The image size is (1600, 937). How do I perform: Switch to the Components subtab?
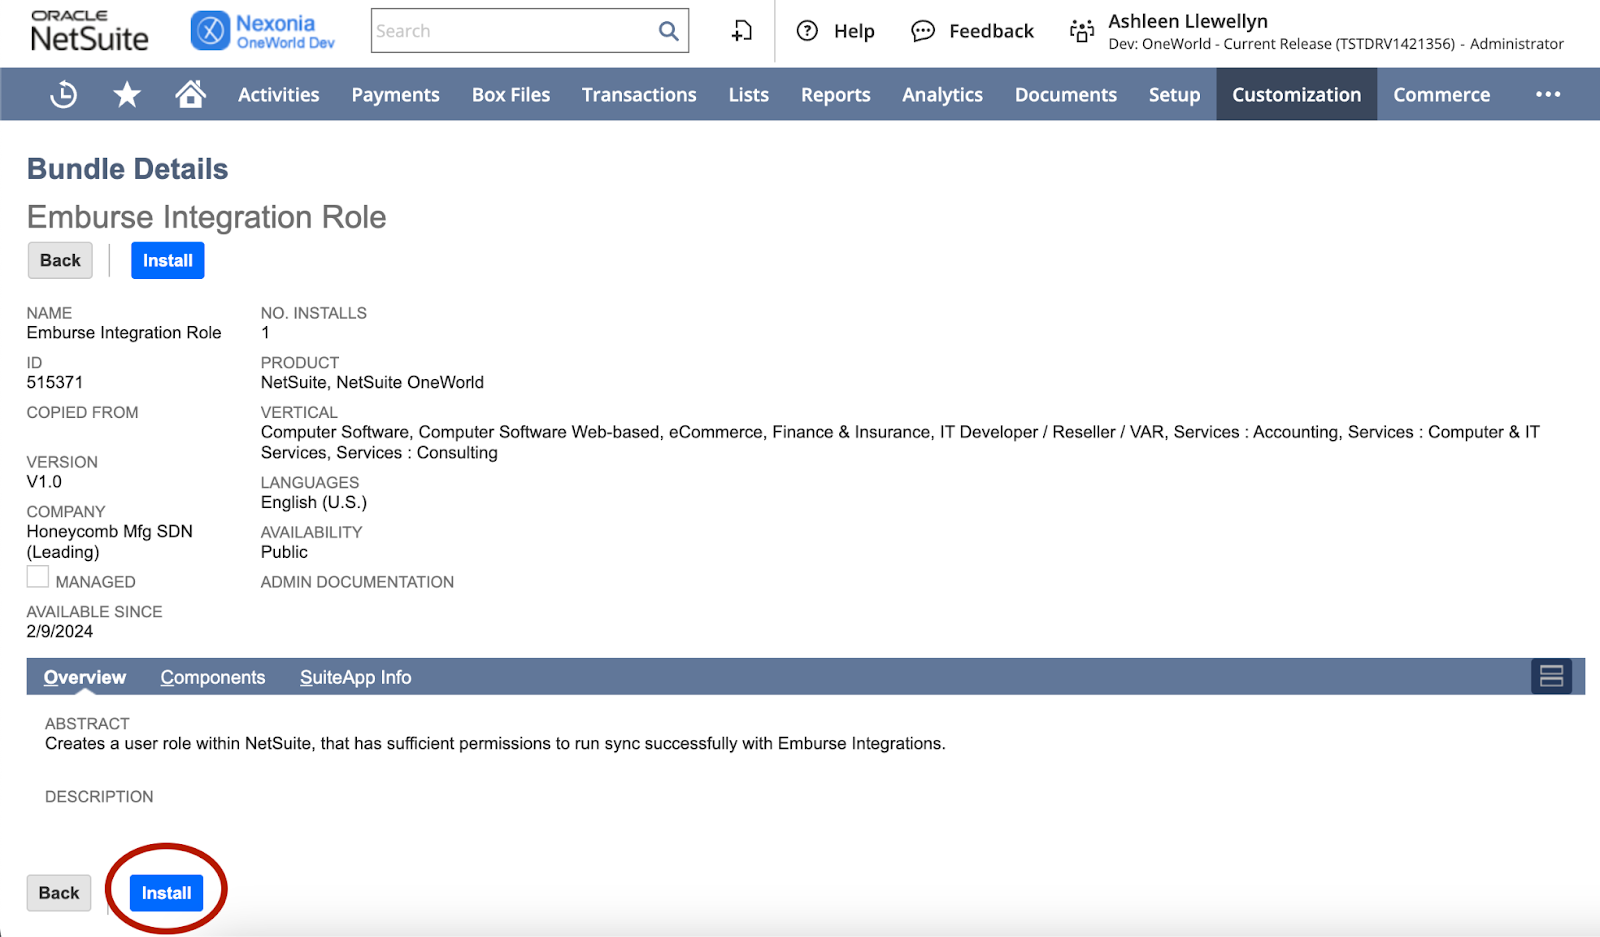(213, 677)
